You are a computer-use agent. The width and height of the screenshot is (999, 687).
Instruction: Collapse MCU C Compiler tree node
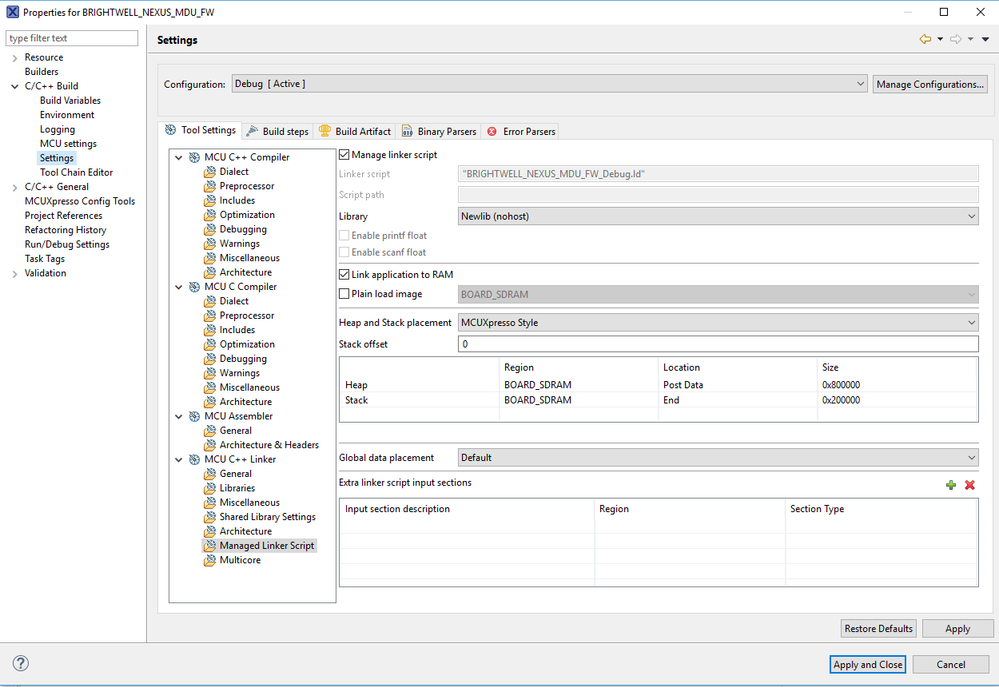tap(179, 287)
